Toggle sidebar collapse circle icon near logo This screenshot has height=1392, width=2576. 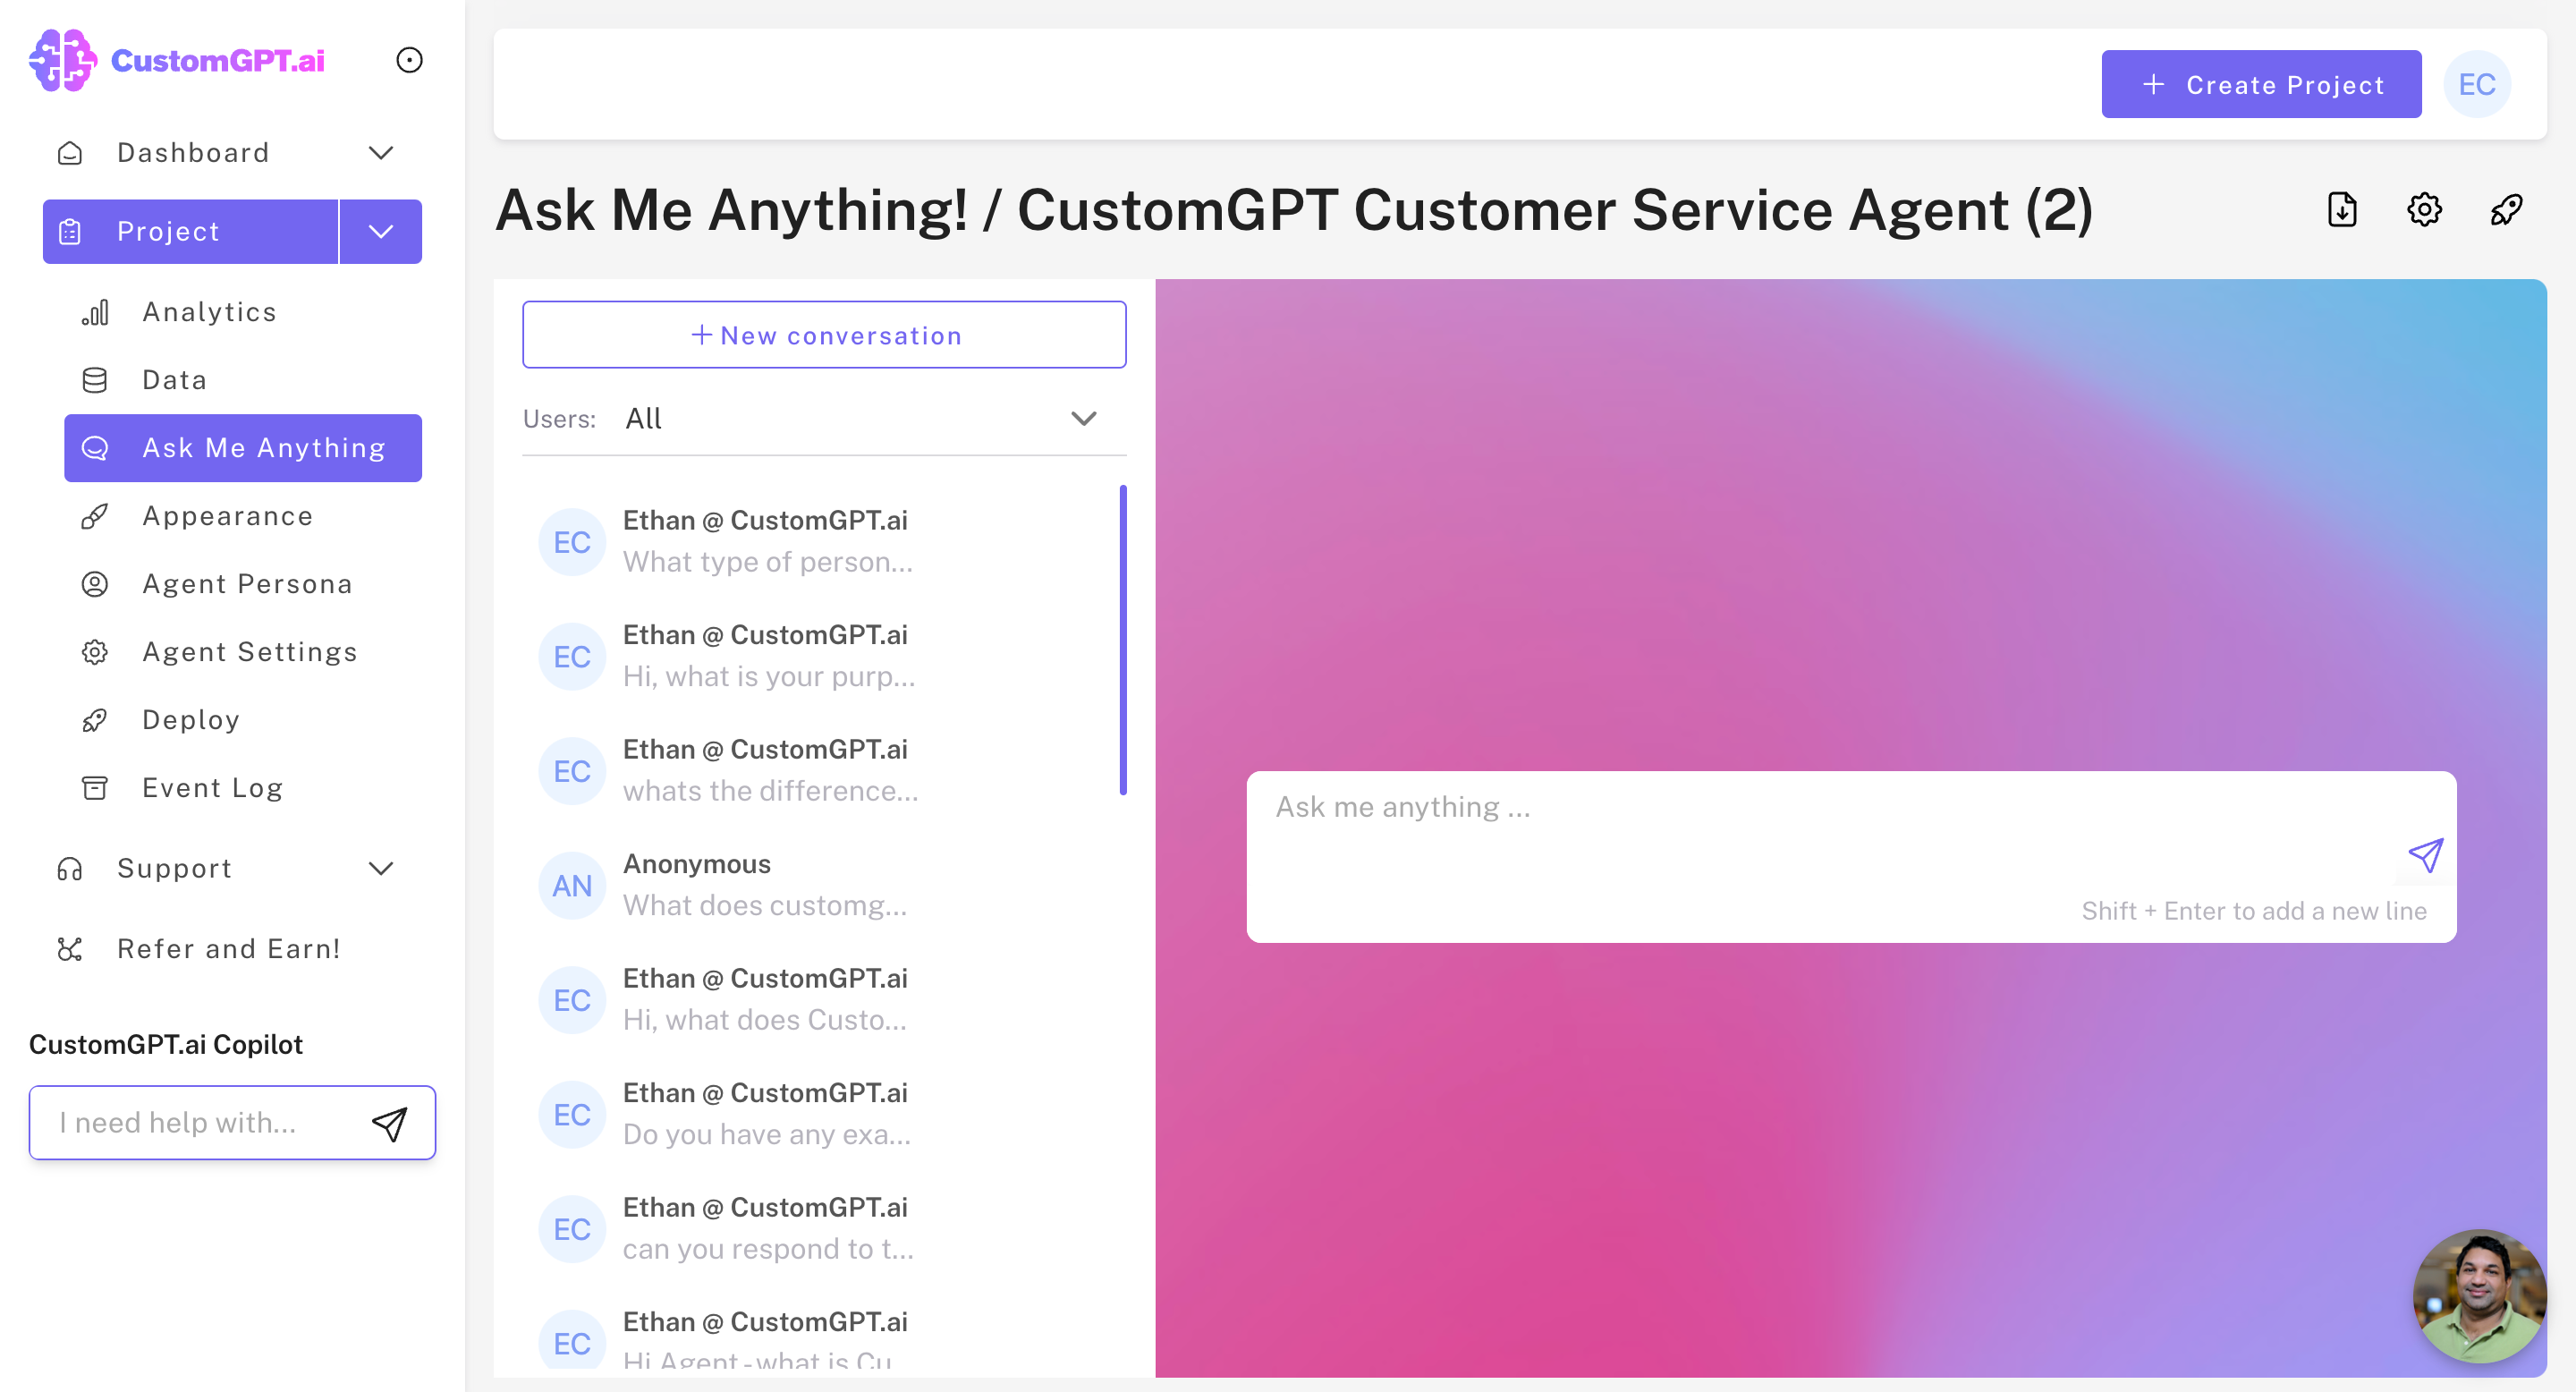tap(409, 60)
